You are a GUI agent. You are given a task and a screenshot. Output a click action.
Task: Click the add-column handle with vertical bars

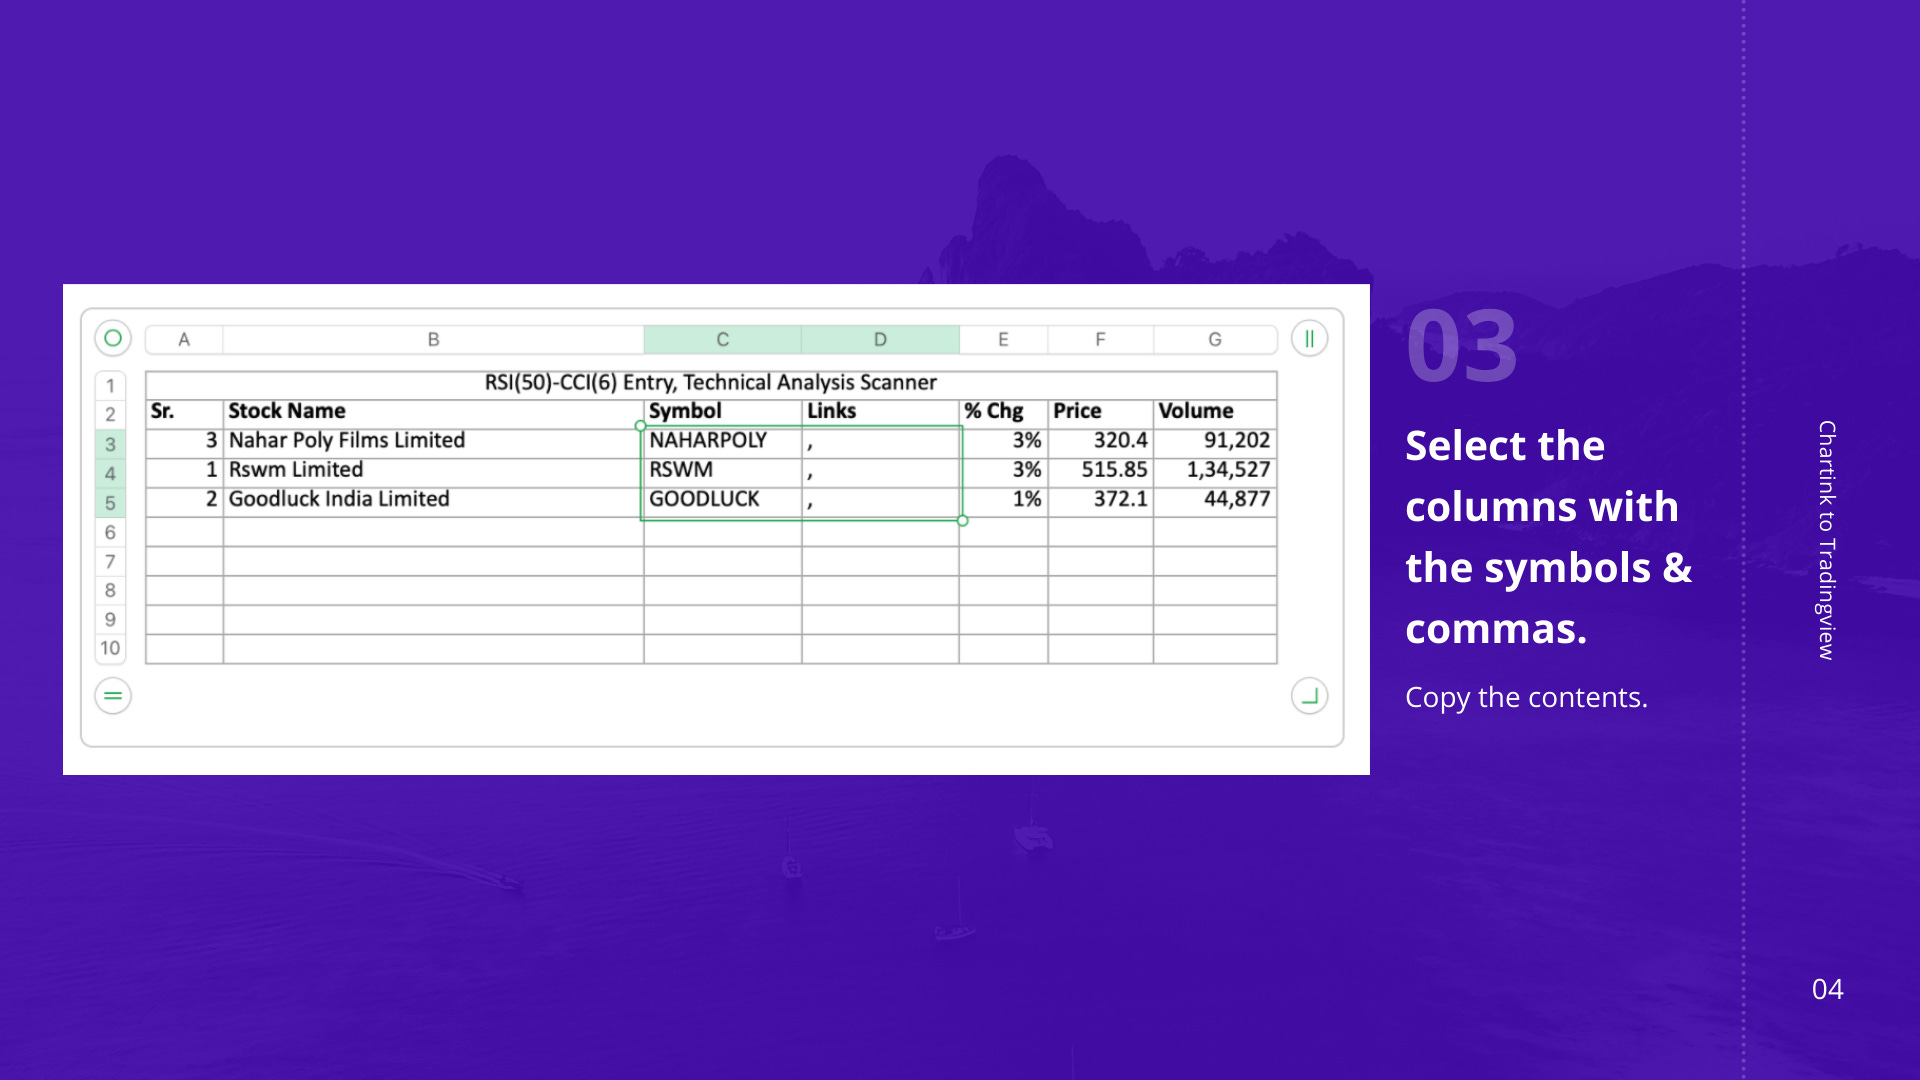tap(1309, 338)
